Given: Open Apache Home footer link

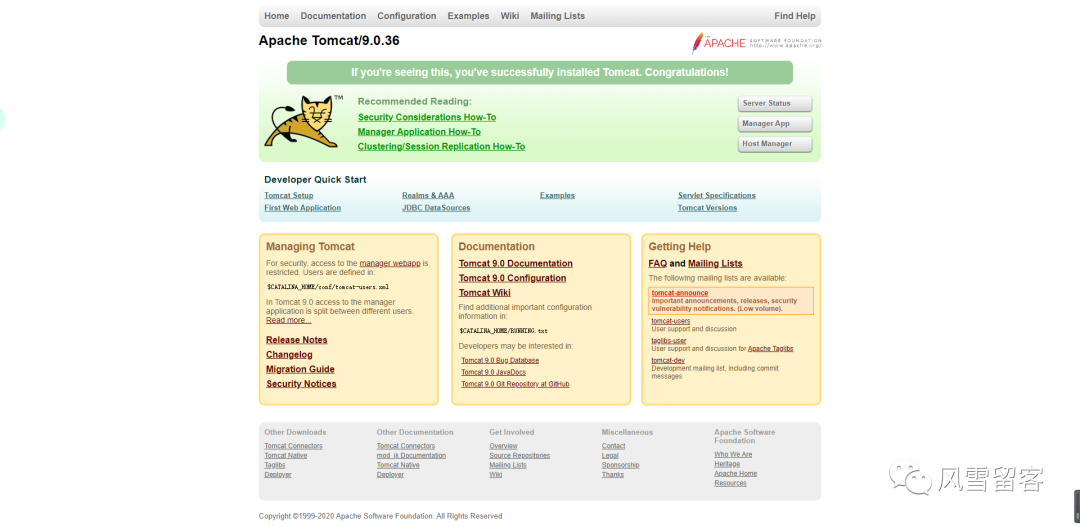Looking at the screenshot, I should 736,474.
